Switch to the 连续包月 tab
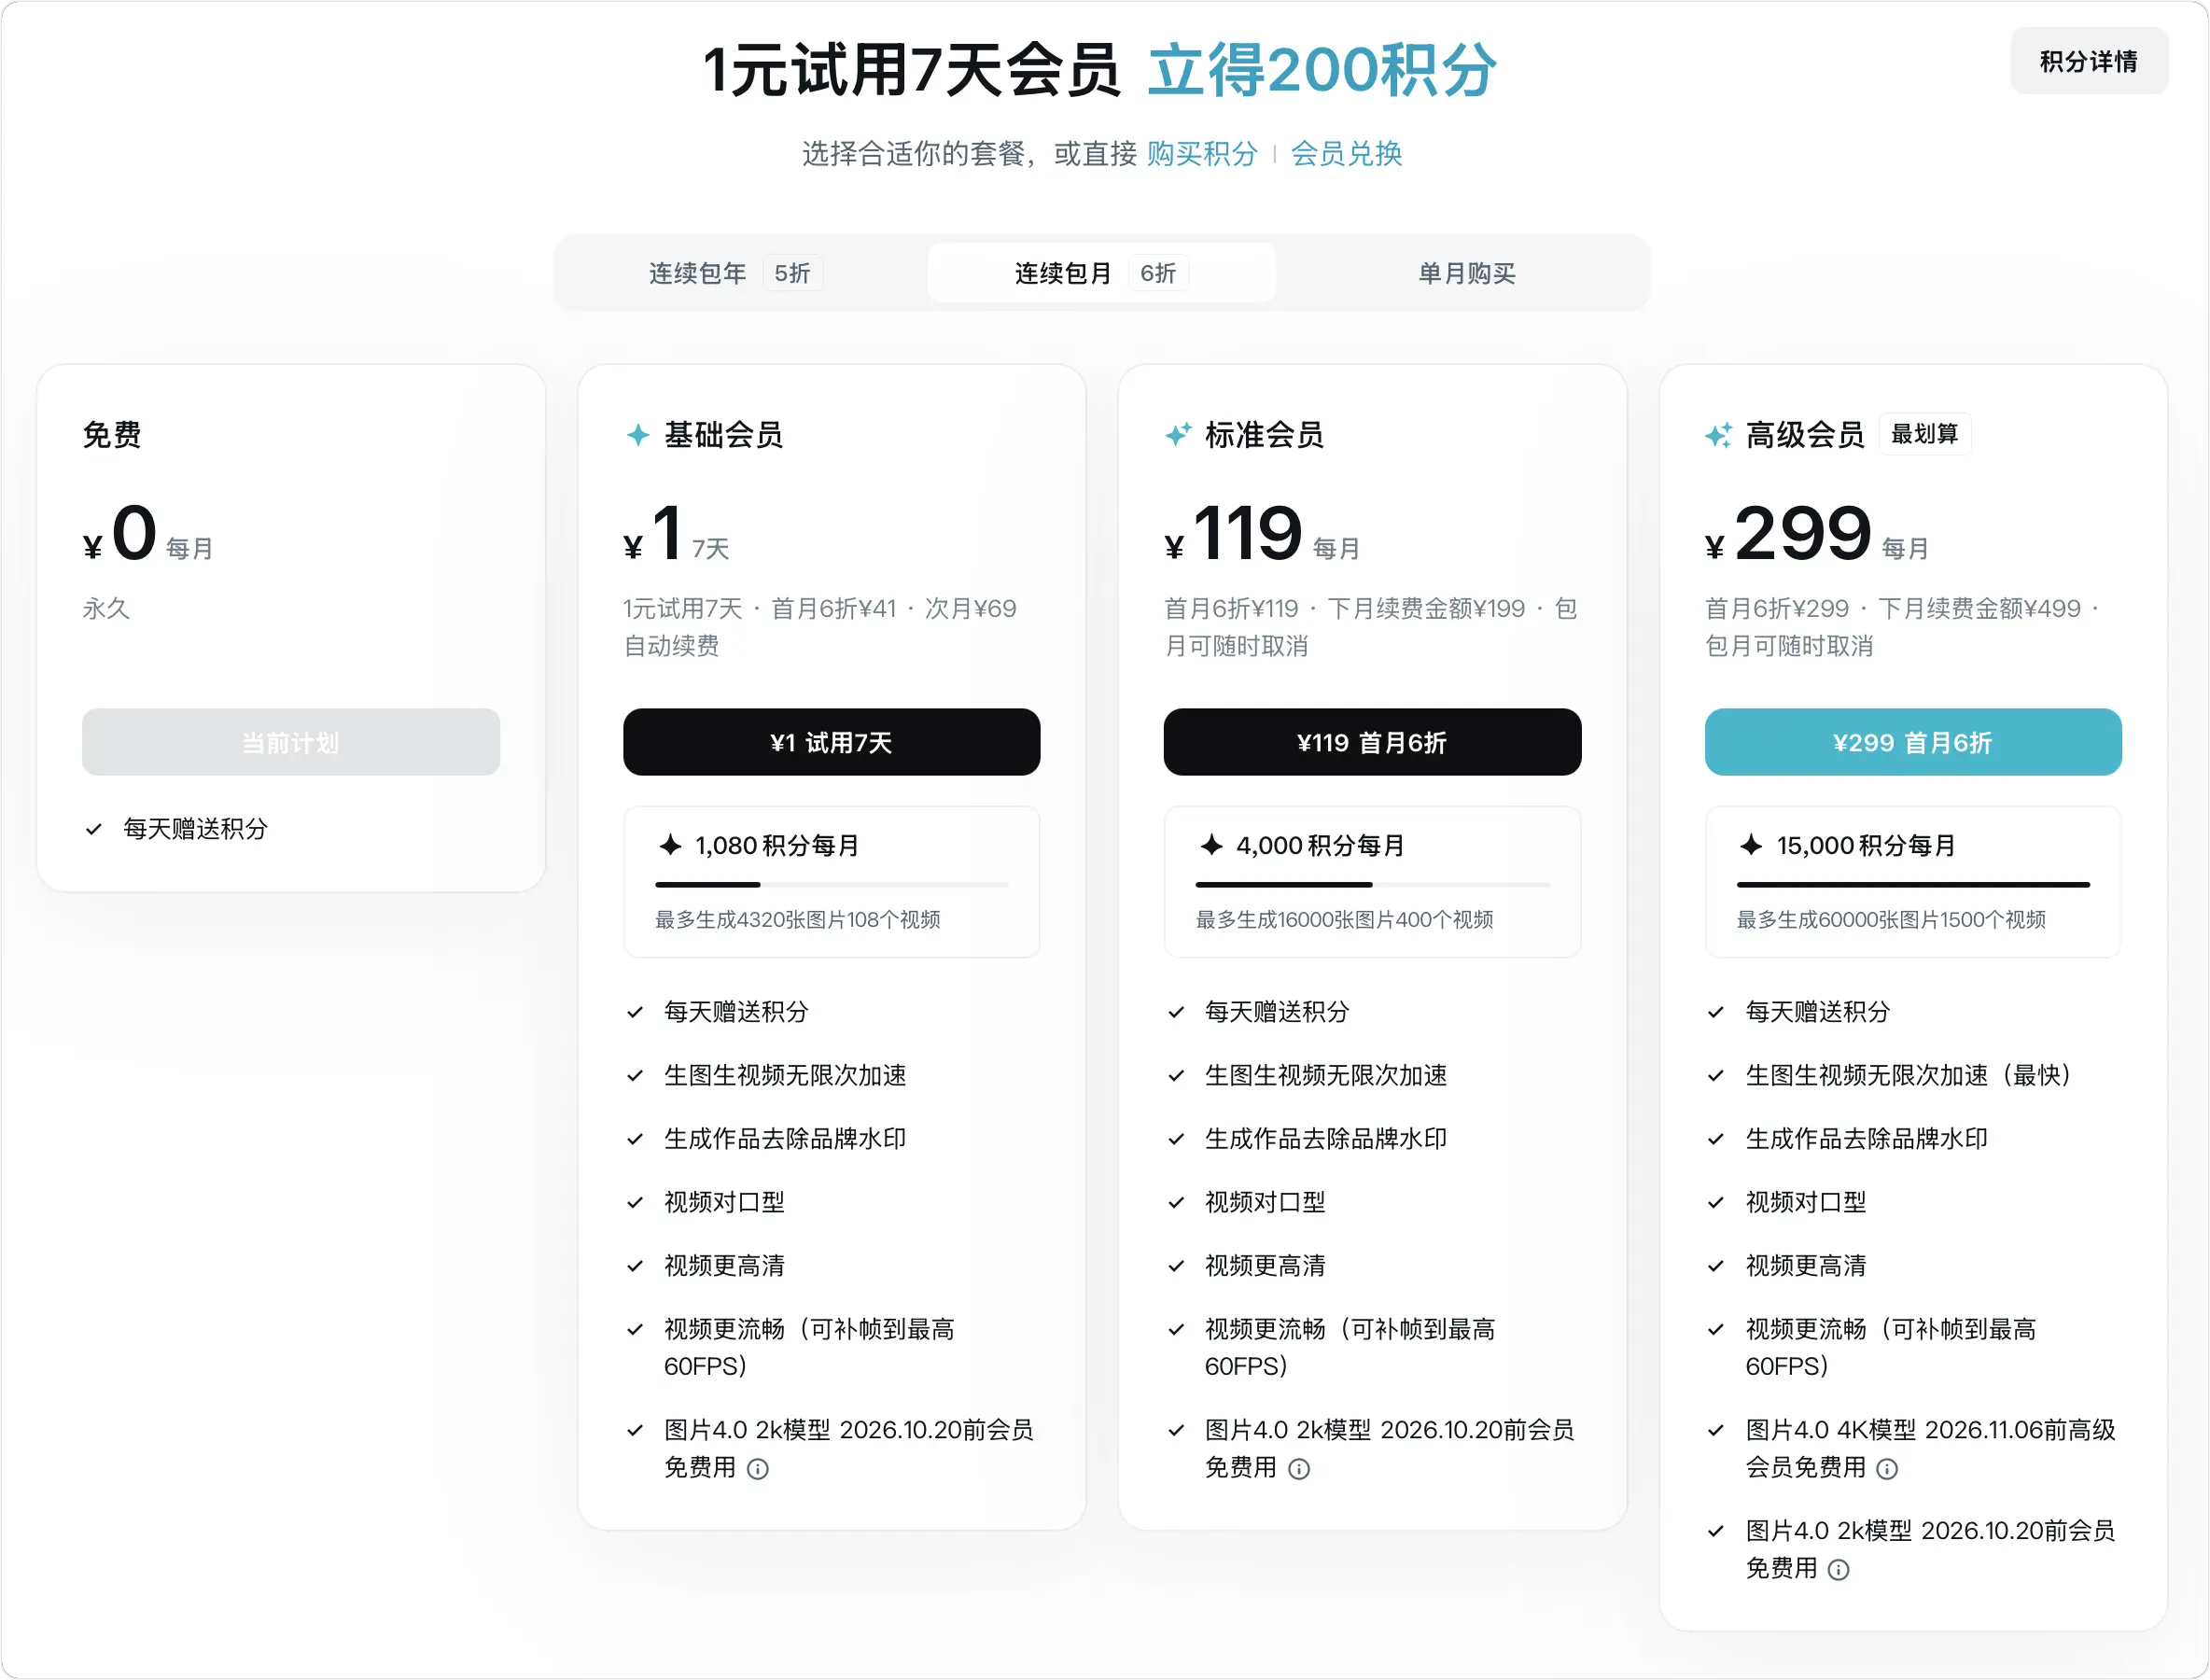Image resolution: width=2210 pixels, height=1680 pixels. coord(1101,273)
